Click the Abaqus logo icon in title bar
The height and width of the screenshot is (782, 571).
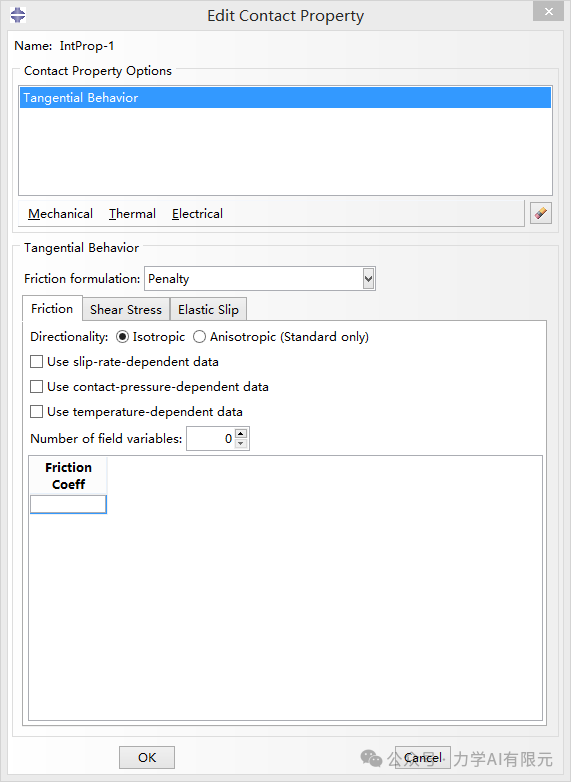18,15
